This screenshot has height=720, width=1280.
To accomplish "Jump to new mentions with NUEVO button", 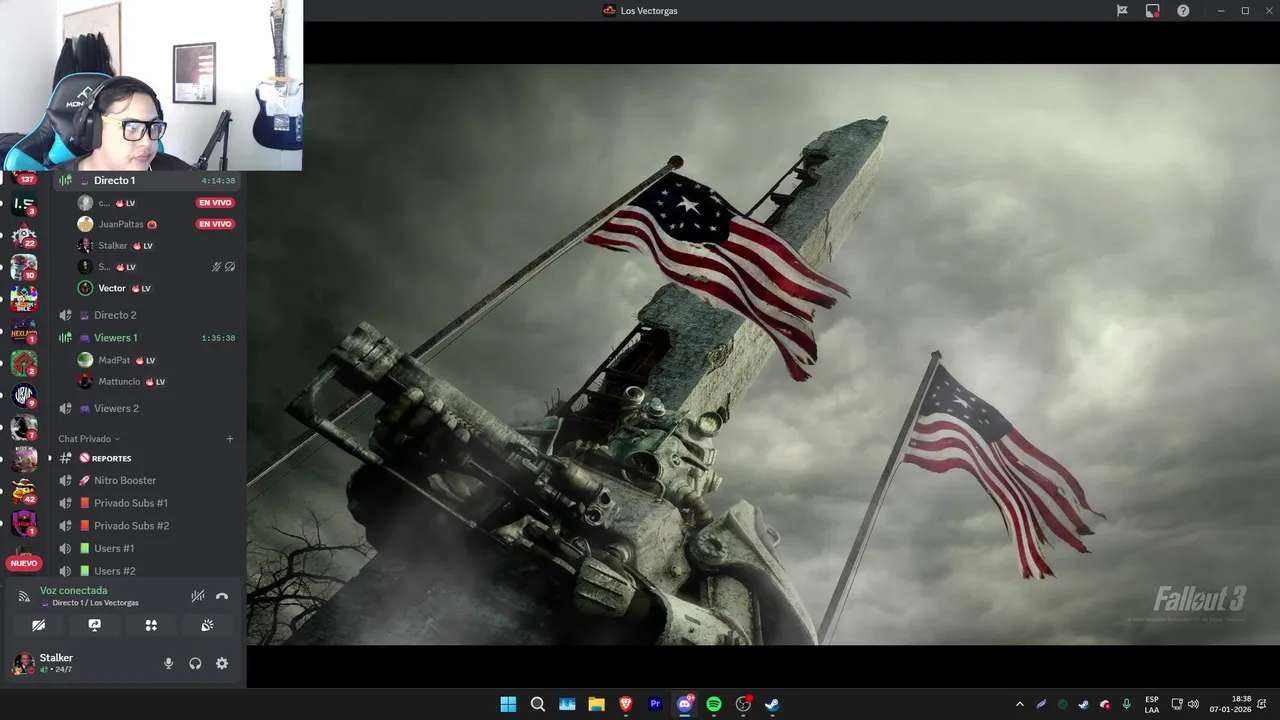I will (23, 563).
